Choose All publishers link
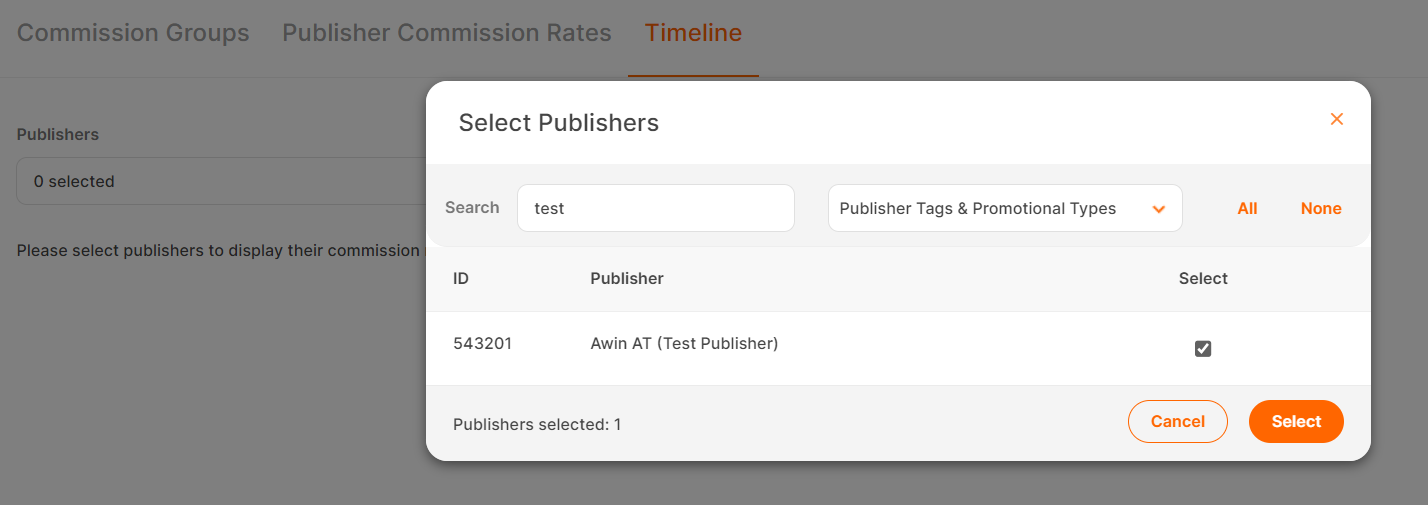Screen dimensions: 1428x505 [1247, 209]
